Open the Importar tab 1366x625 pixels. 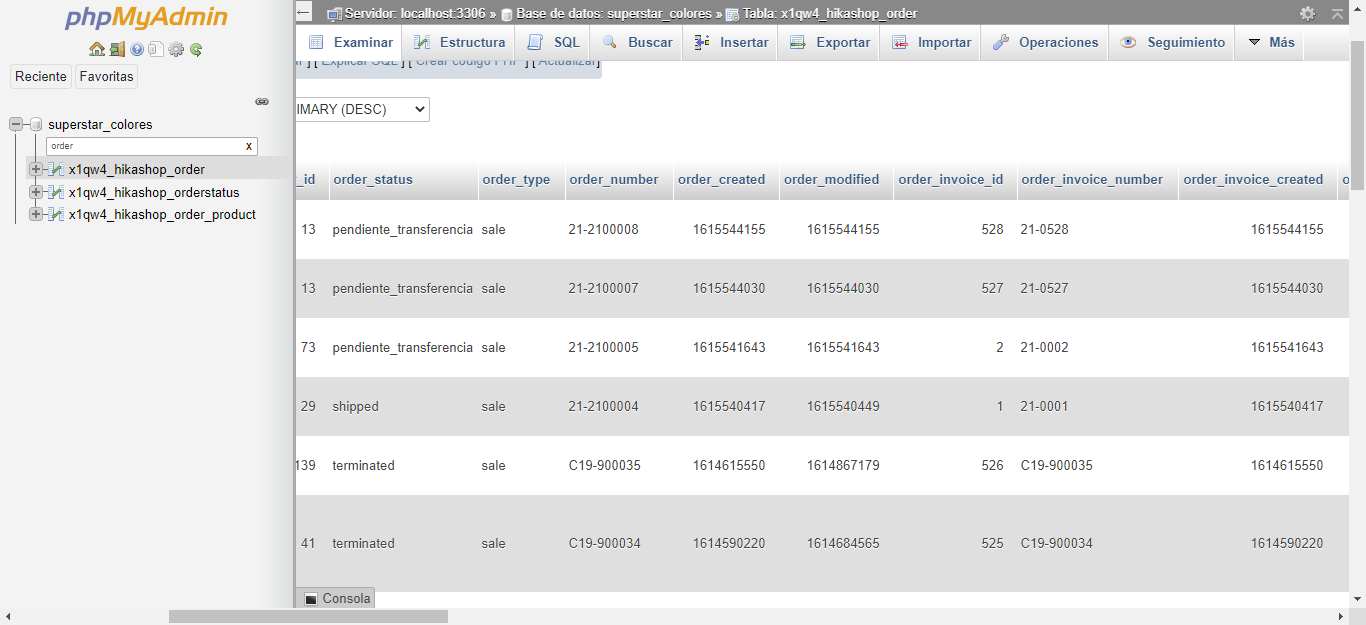931,42
